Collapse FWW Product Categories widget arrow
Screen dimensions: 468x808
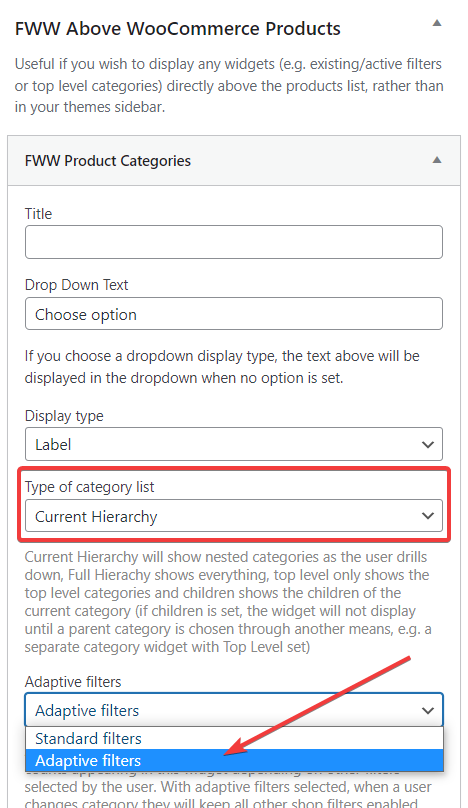click(437, 160)
